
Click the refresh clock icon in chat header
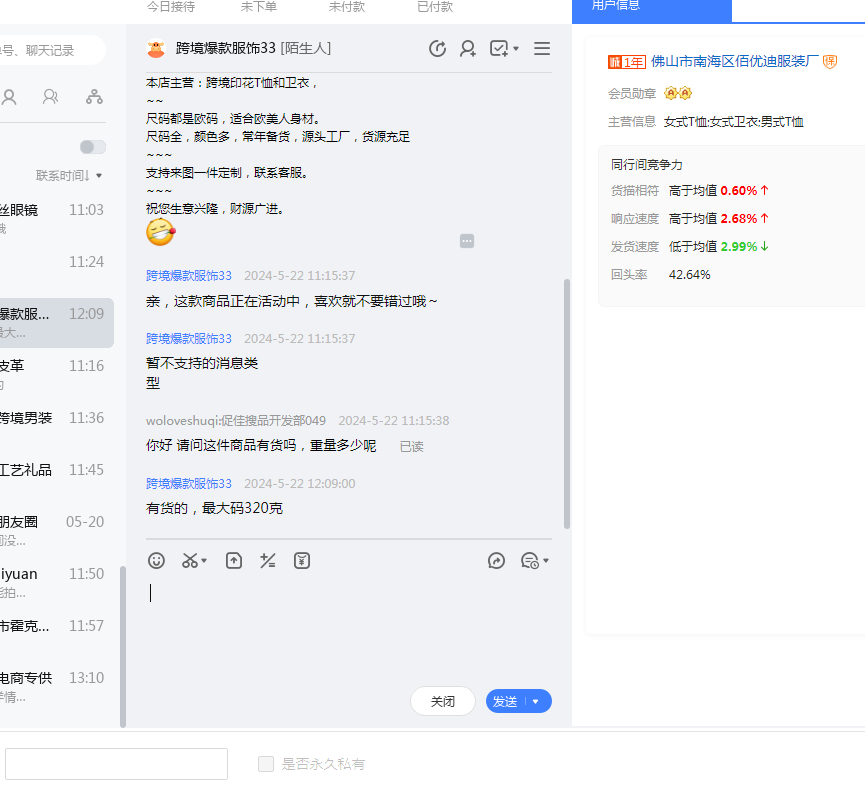[x=437, y=48]
